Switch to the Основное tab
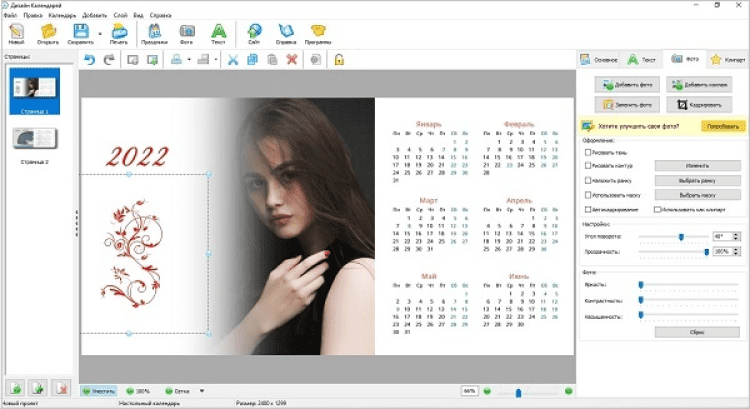The width and height of the screenshot is (750, 409). [599, 59]
